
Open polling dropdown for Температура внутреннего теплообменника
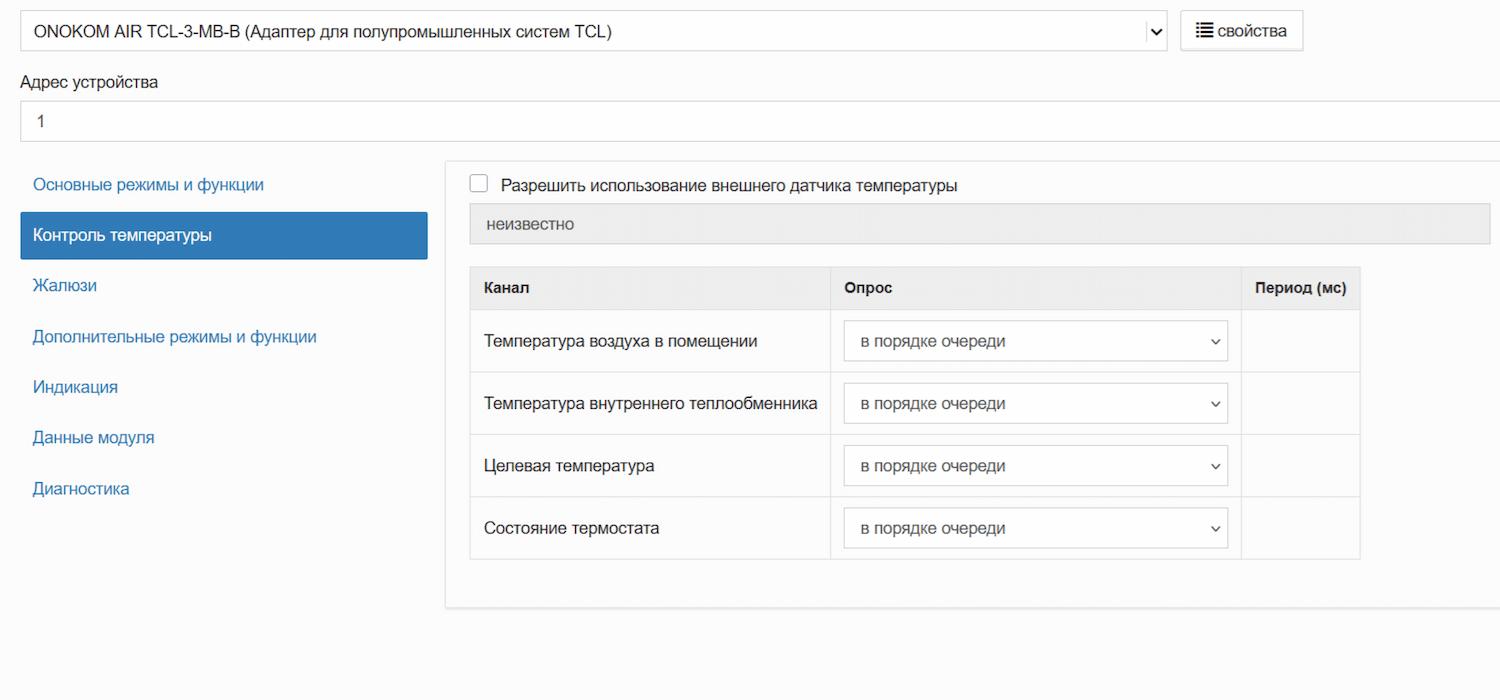click(x=1035, y=404)
